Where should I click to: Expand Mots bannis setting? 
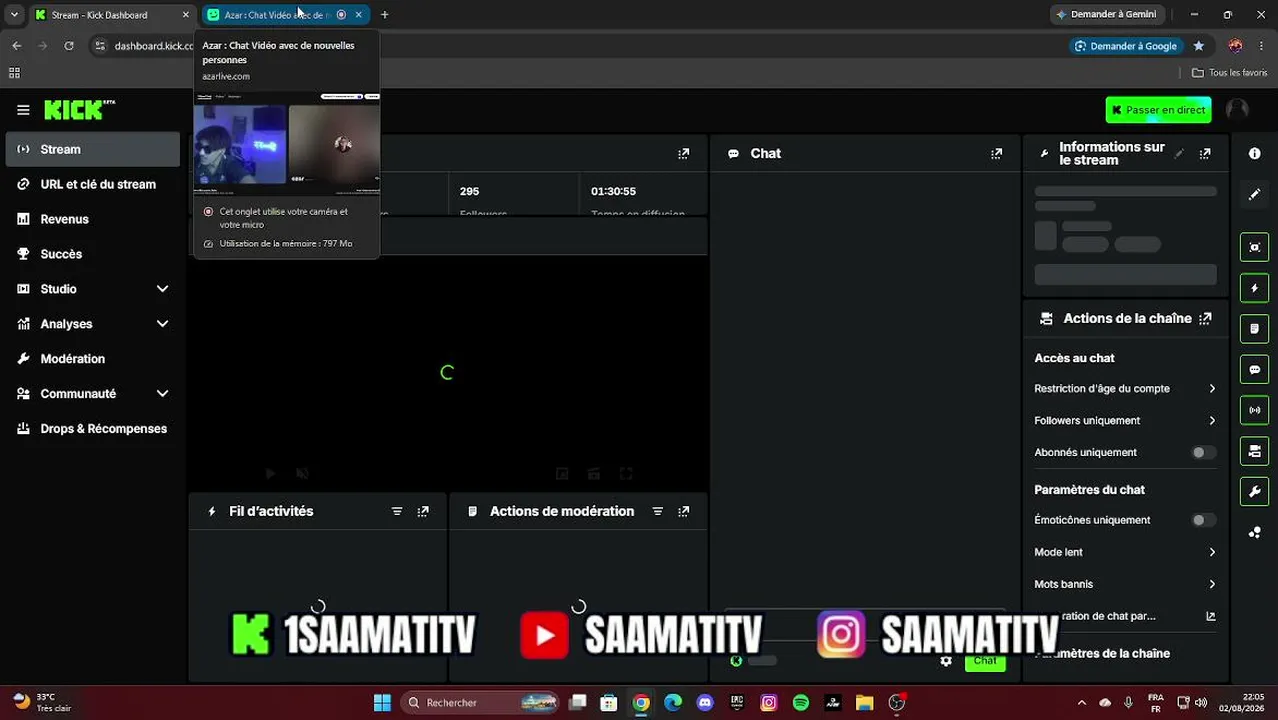tap(1125, 584)
